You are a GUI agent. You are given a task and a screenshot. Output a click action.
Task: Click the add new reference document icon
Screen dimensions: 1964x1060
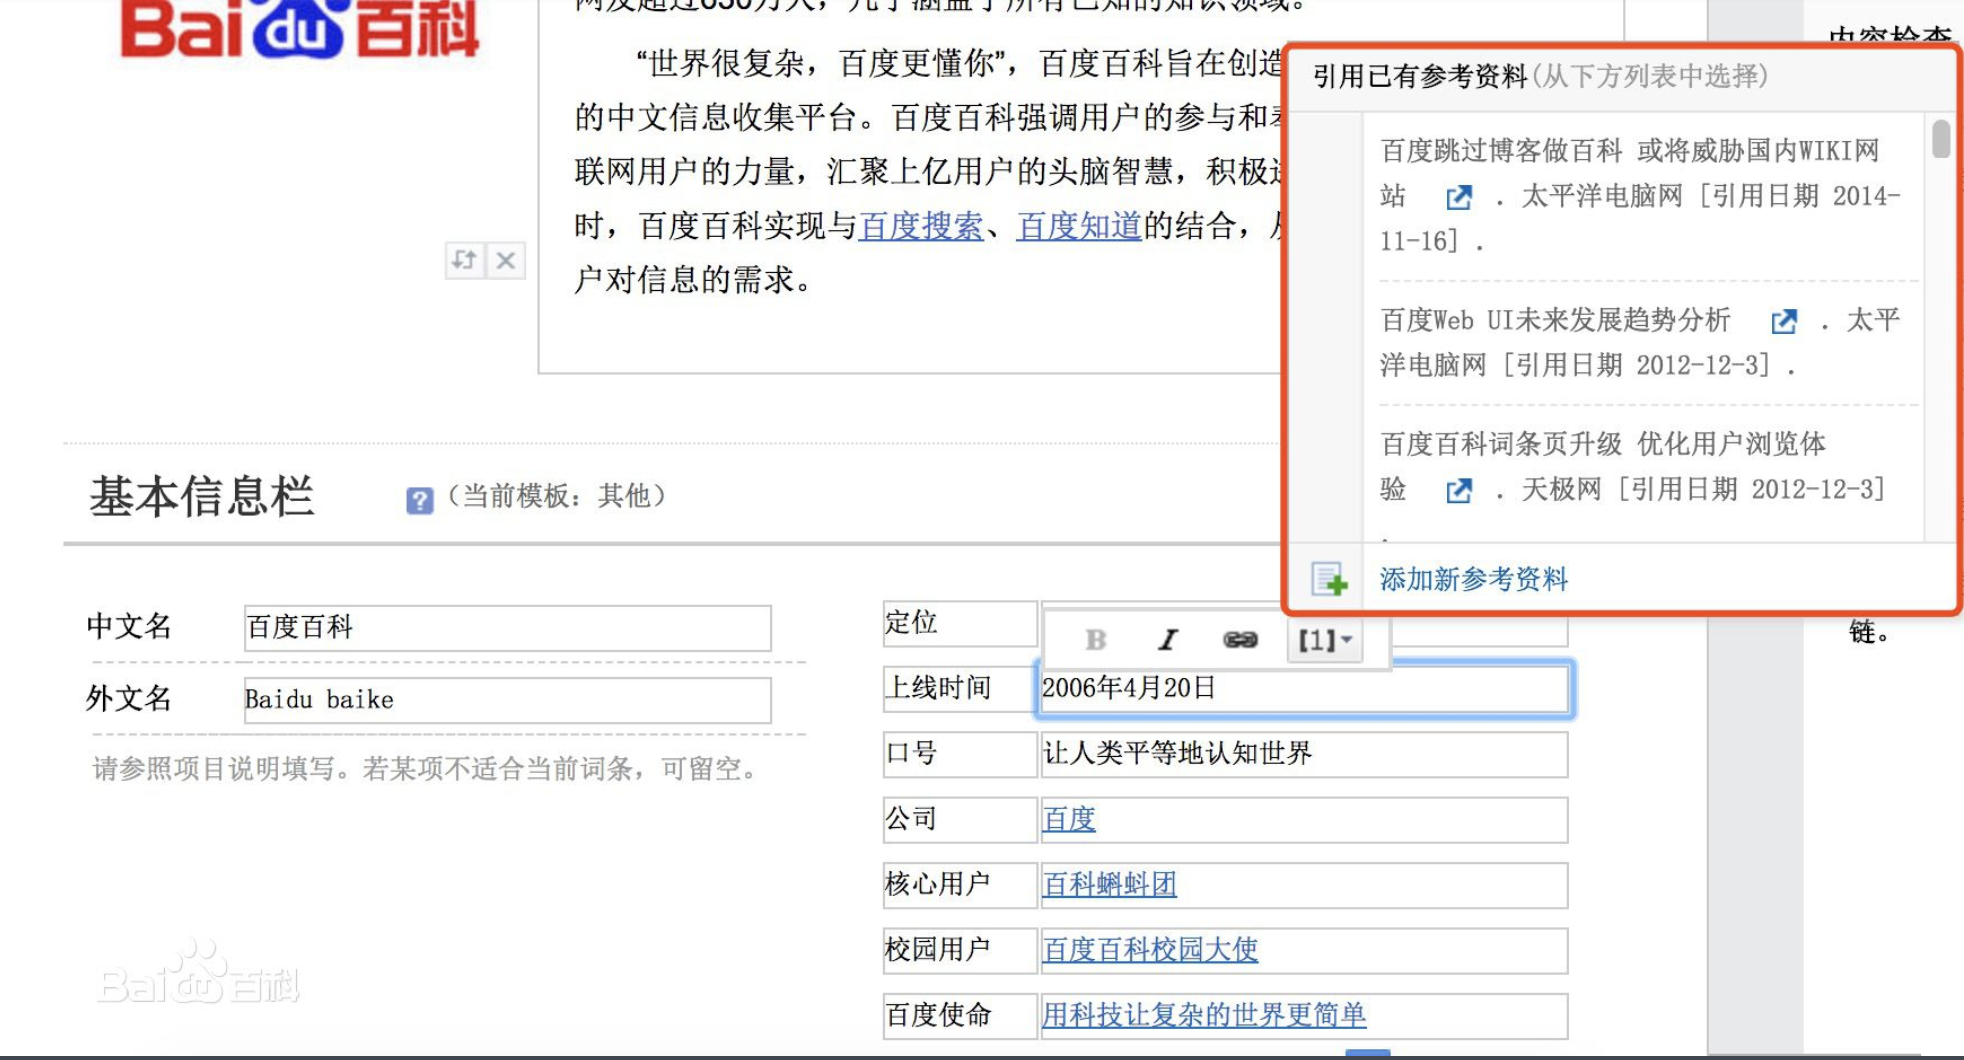click(1329, 579)
